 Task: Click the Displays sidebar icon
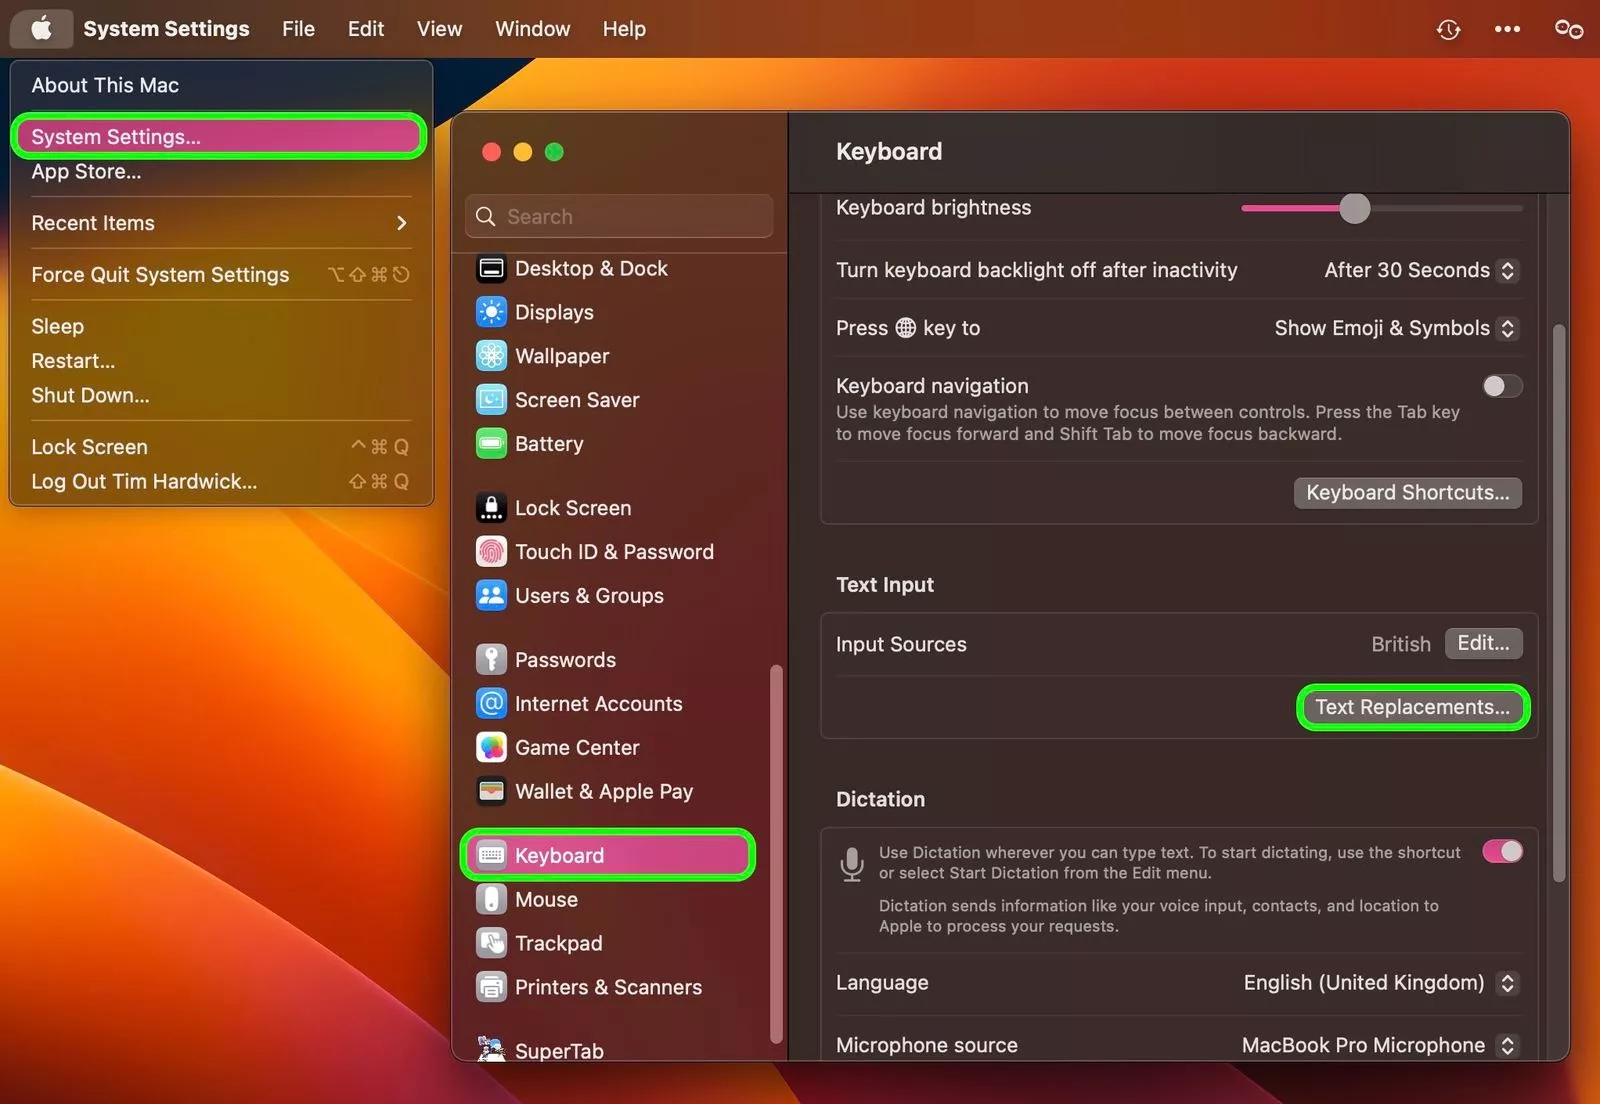tap(491, 313)
